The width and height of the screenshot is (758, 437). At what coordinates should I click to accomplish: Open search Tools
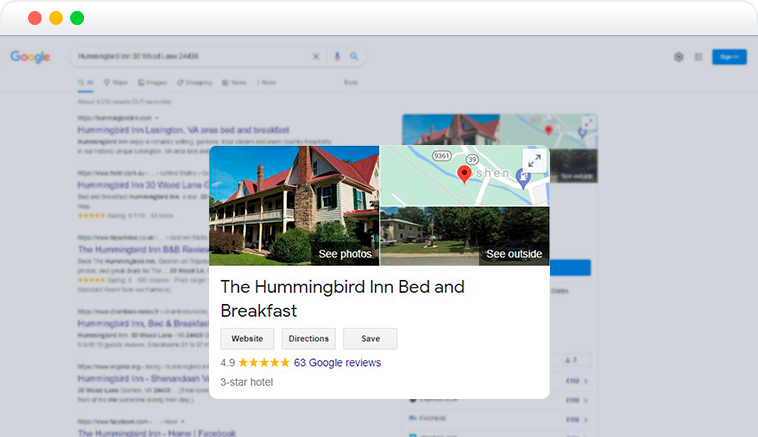(x=351, y=83)
